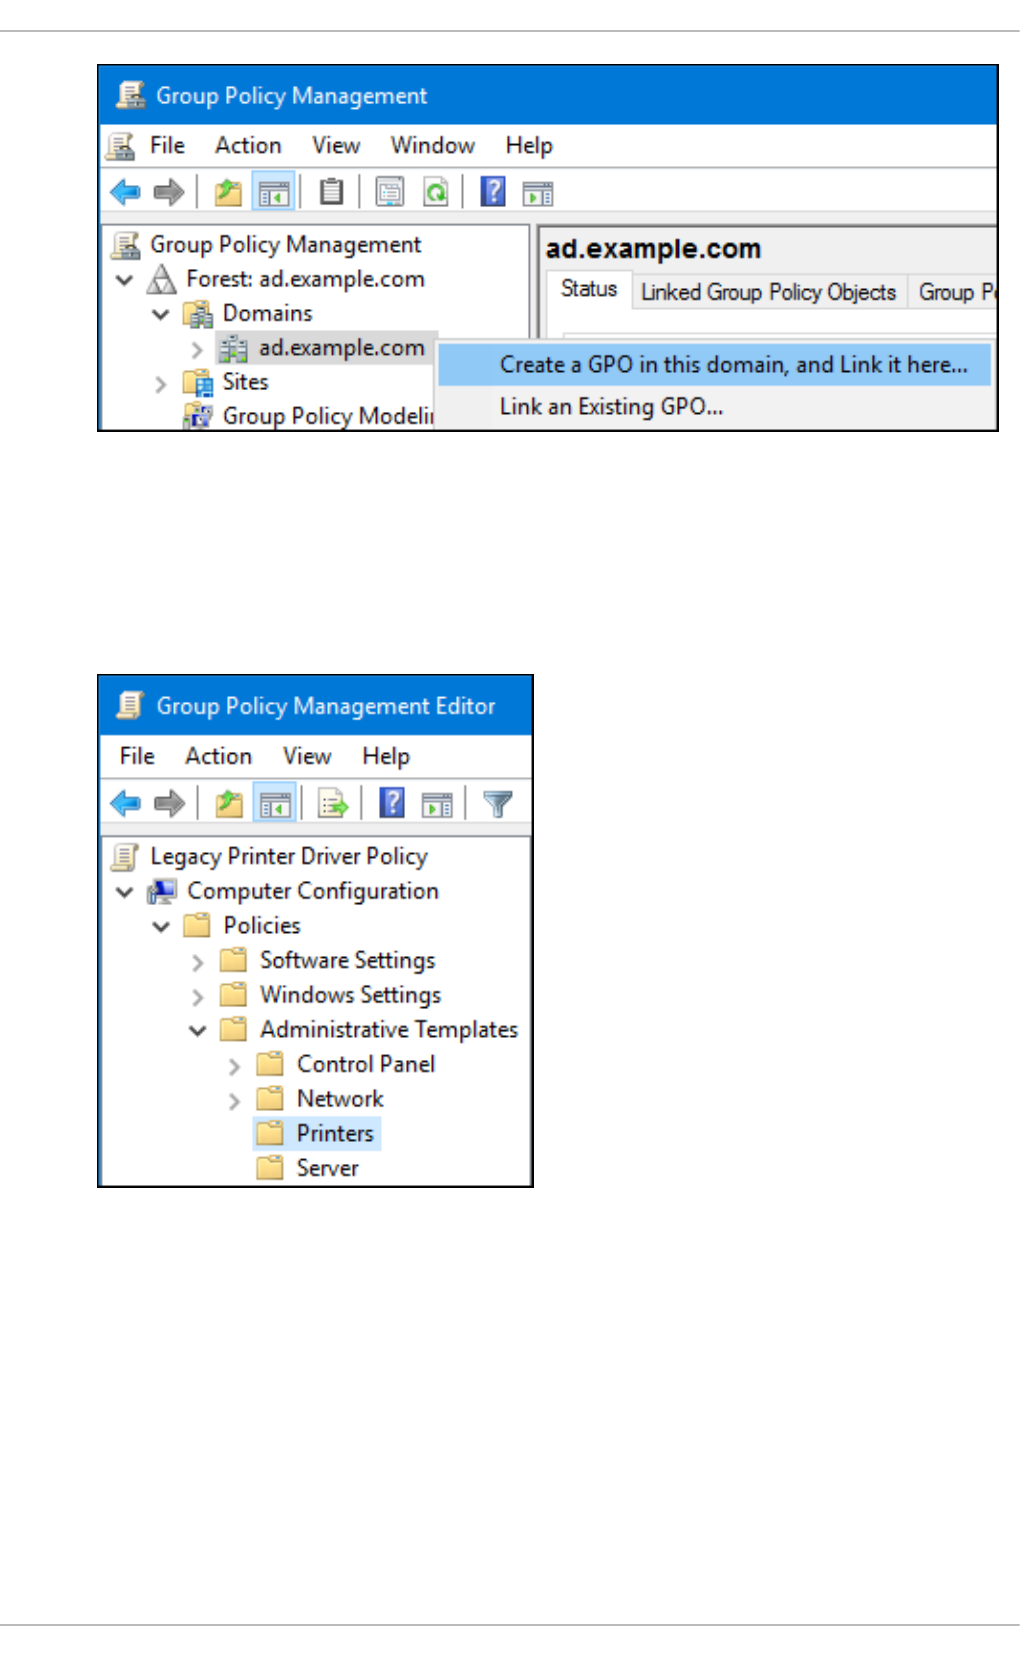Select the Server folder
This screenshot has height=1656, width=1020.
point(327,1168)
